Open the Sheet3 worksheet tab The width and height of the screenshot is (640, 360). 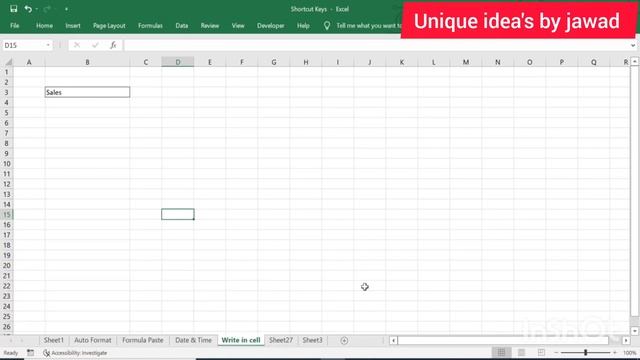click(312, 340)
